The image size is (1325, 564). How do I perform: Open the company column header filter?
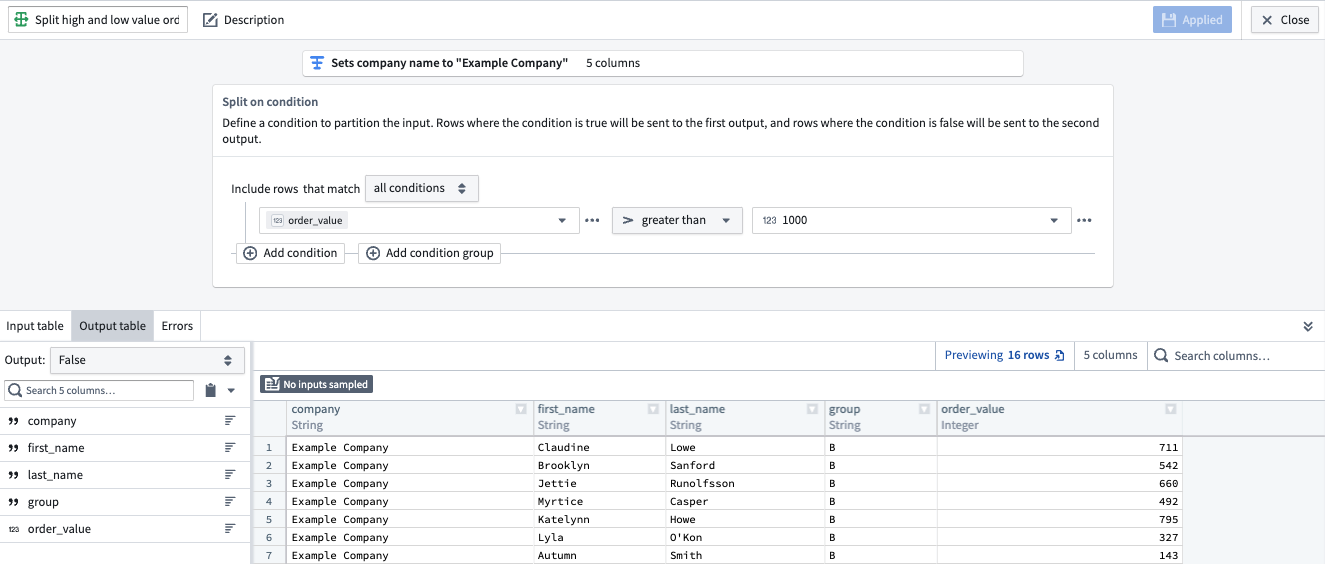(521, 409)
